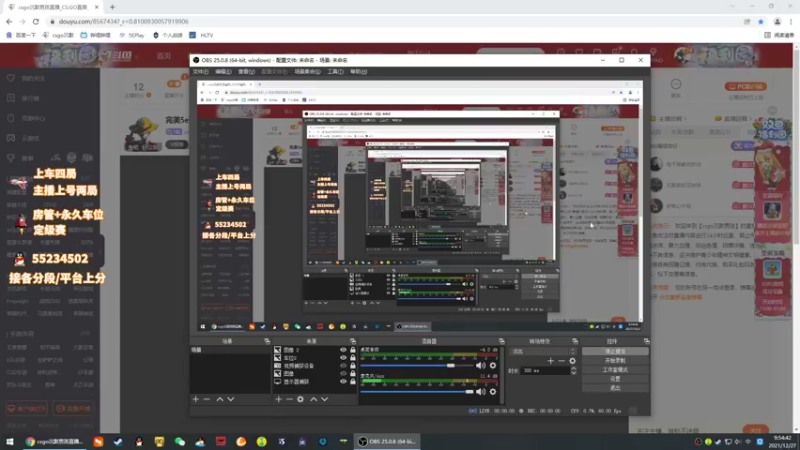Toggle visibility of 显示器捕获 source
800x450 pixels.
coord(343,381)
